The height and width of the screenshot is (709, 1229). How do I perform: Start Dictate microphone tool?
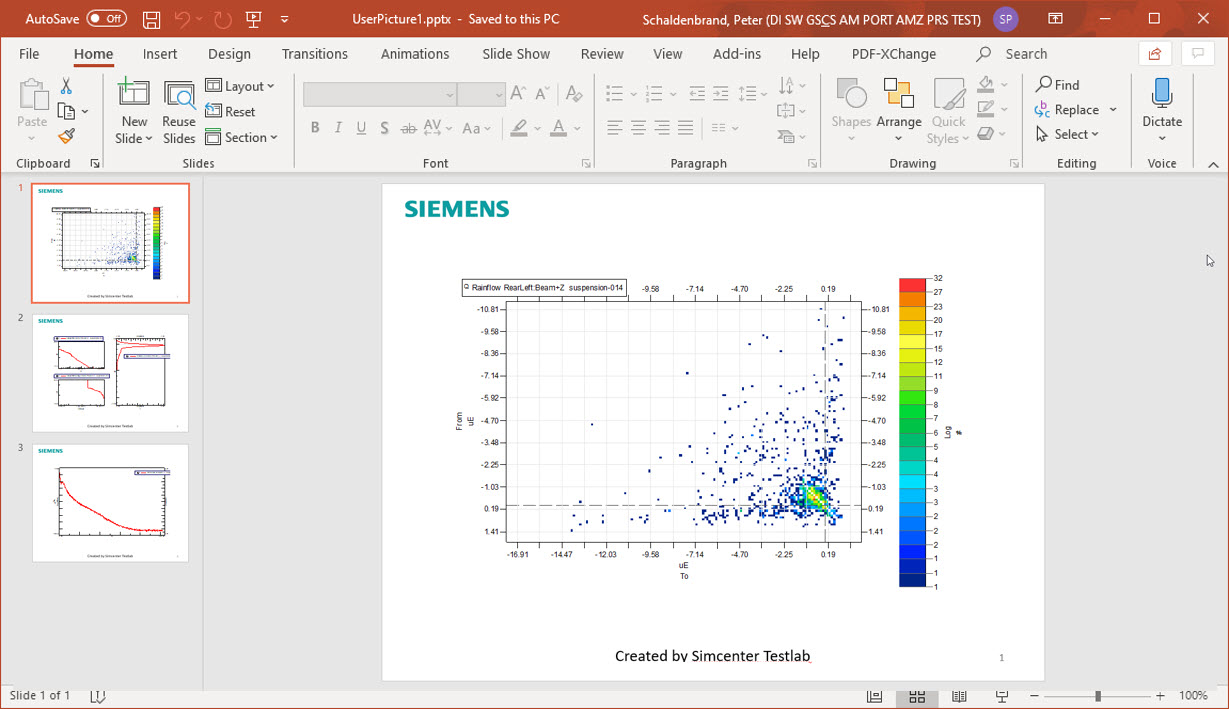point(1162,108)
